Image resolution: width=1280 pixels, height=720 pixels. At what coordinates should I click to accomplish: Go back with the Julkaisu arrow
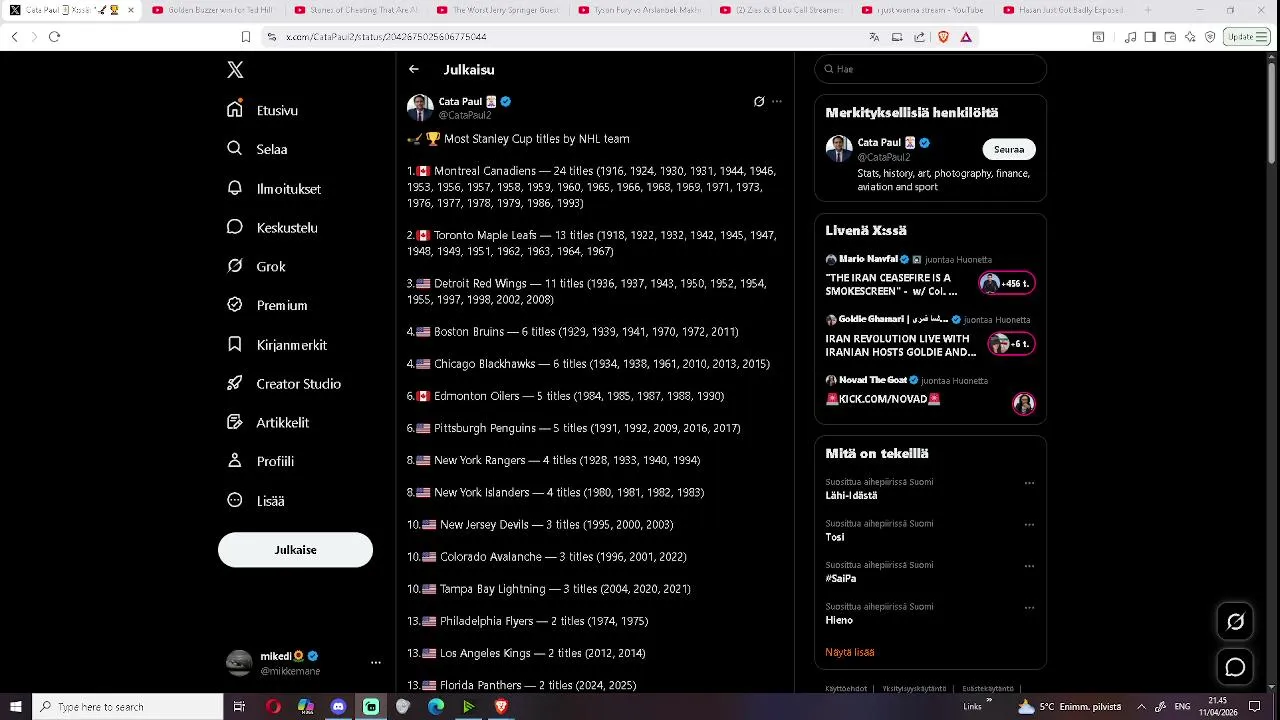[414, 70]
